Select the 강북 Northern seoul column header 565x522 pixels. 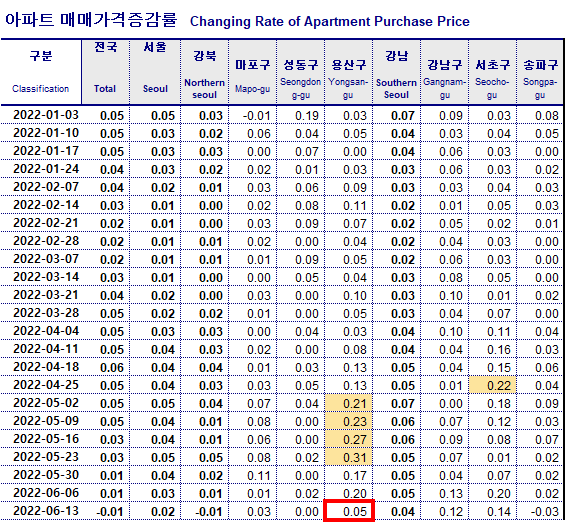[x=204, y=72]
